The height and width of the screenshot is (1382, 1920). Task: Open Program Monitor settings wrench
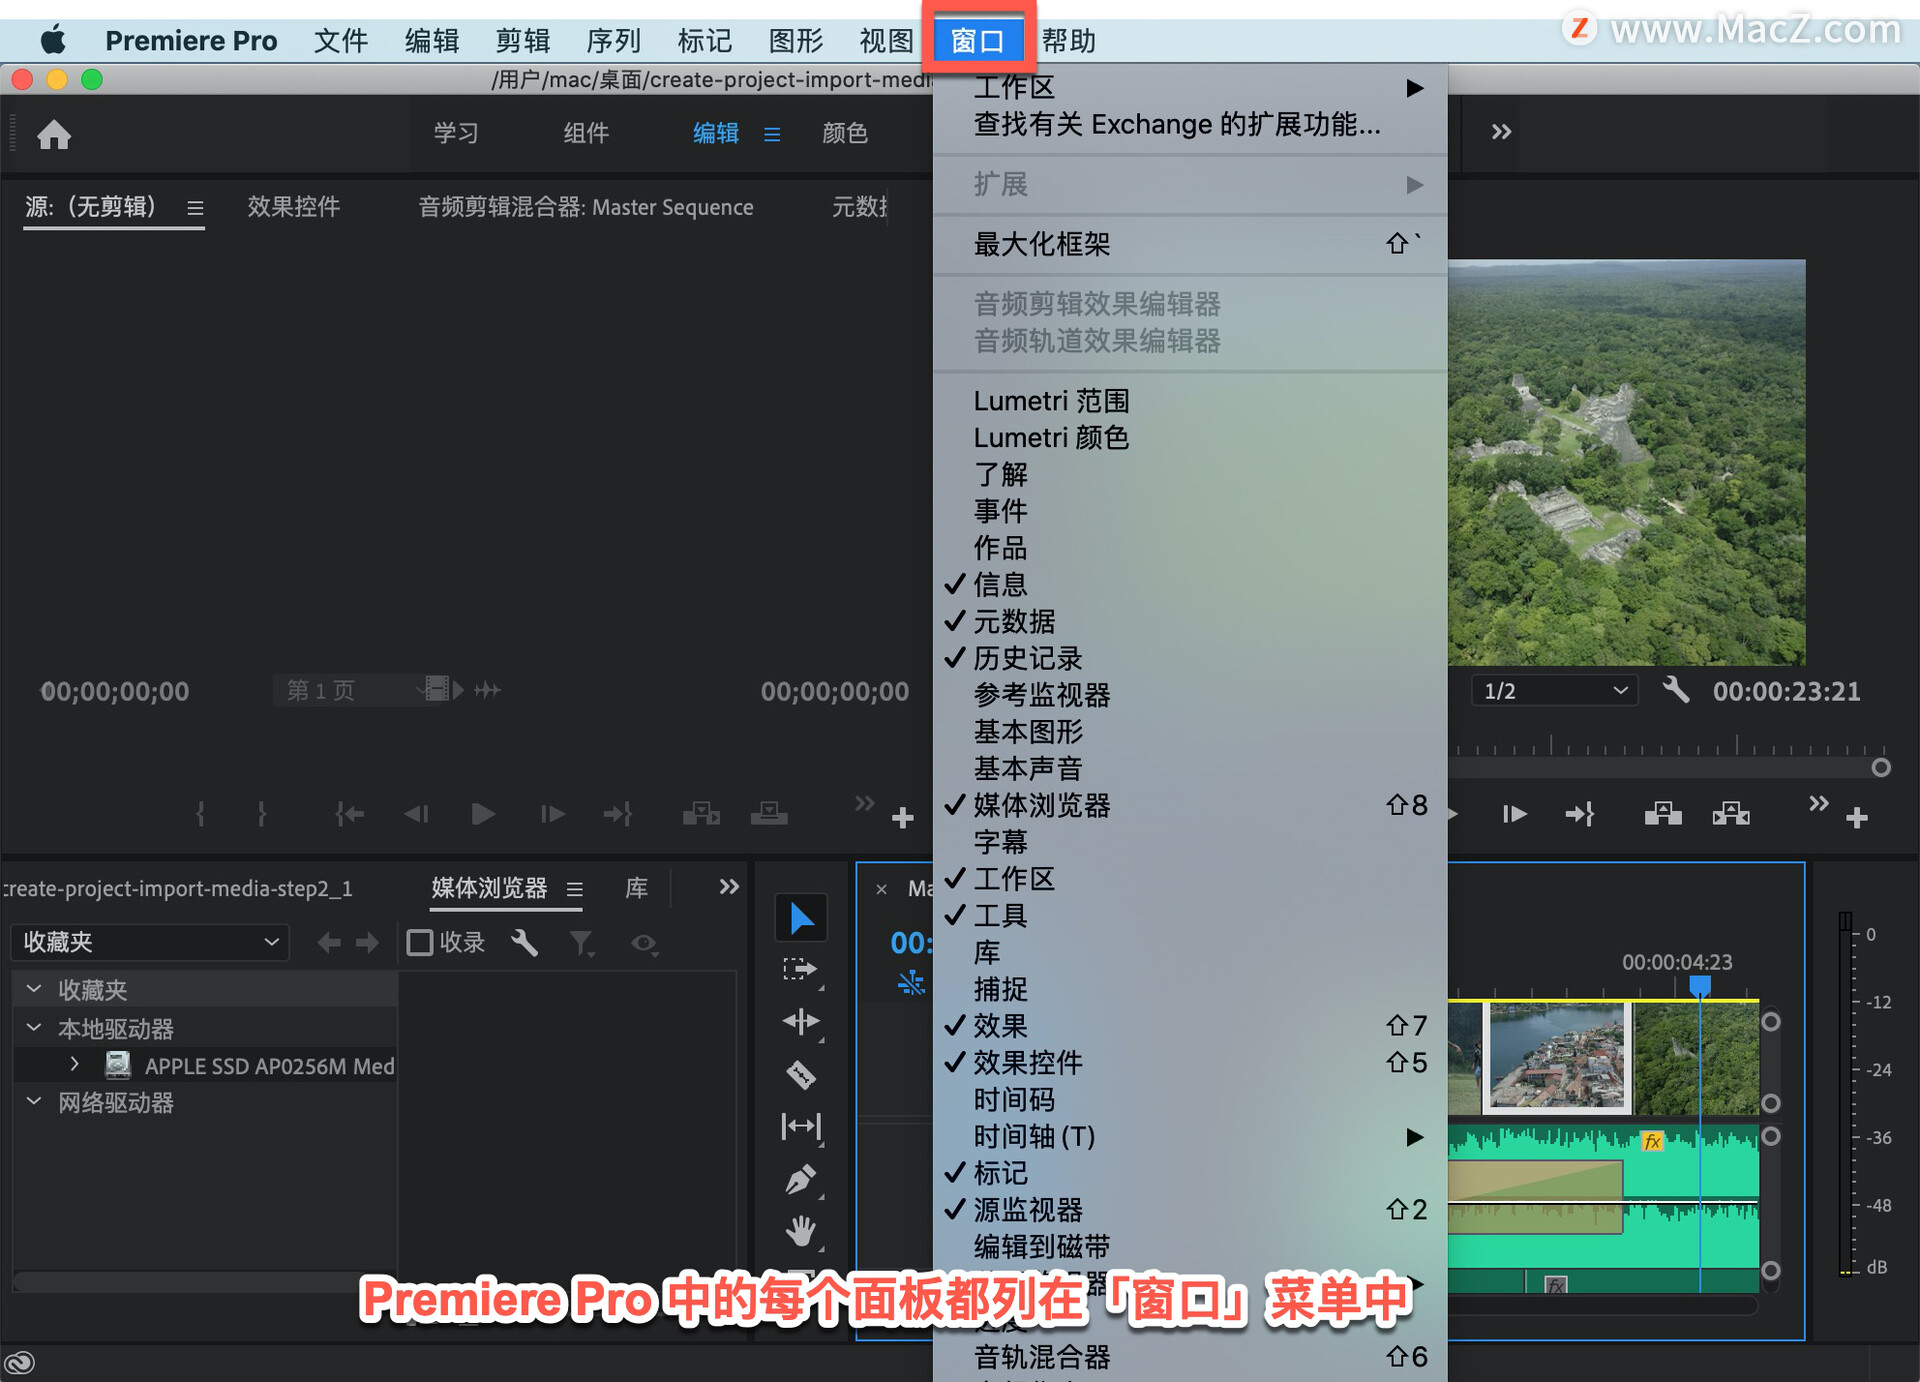[x=1676, y=690]
